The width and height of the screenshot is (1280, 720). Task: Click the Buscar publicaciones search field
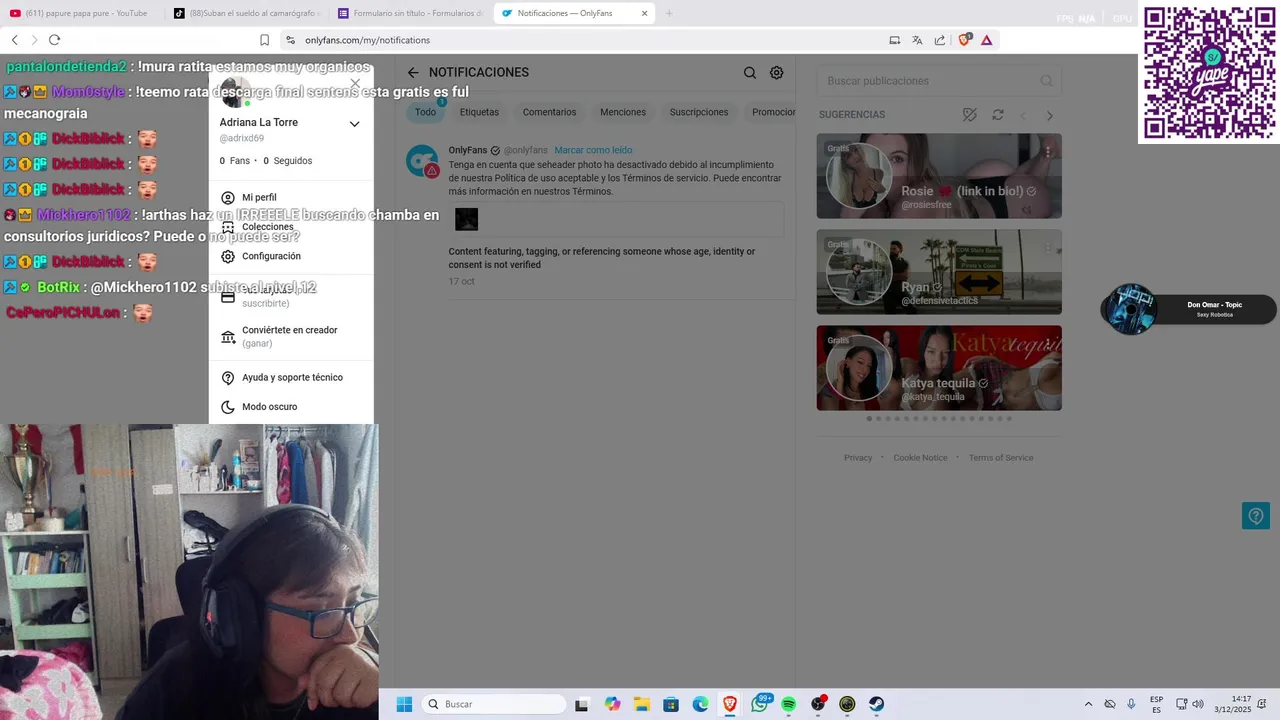[x=939, y=81]
